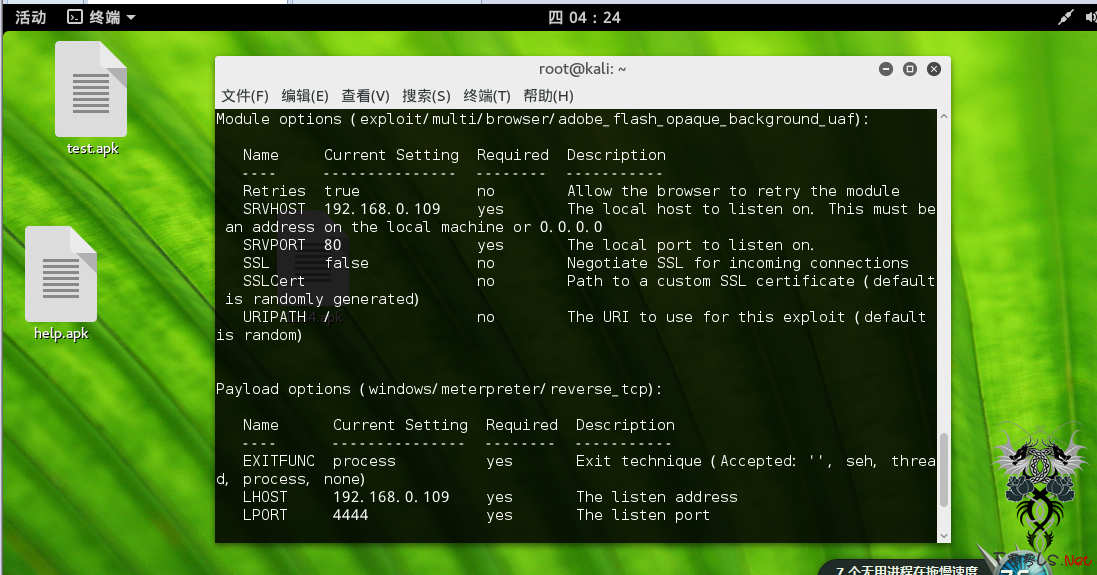1097x575 pixels.
Task: Click 'Negotiate SSL for incoming connections' text
Action: 737,263
